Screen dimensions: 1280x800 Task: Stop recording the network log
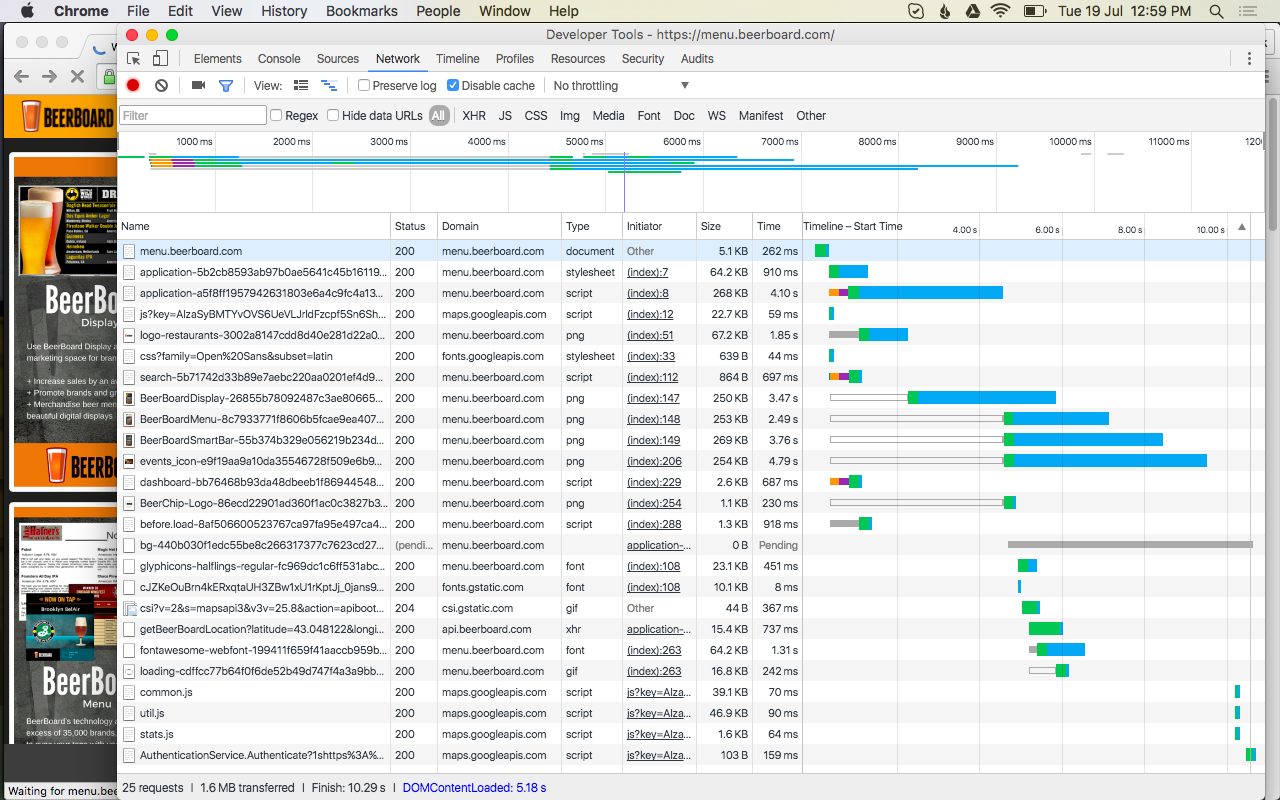(x=133, y=86)
